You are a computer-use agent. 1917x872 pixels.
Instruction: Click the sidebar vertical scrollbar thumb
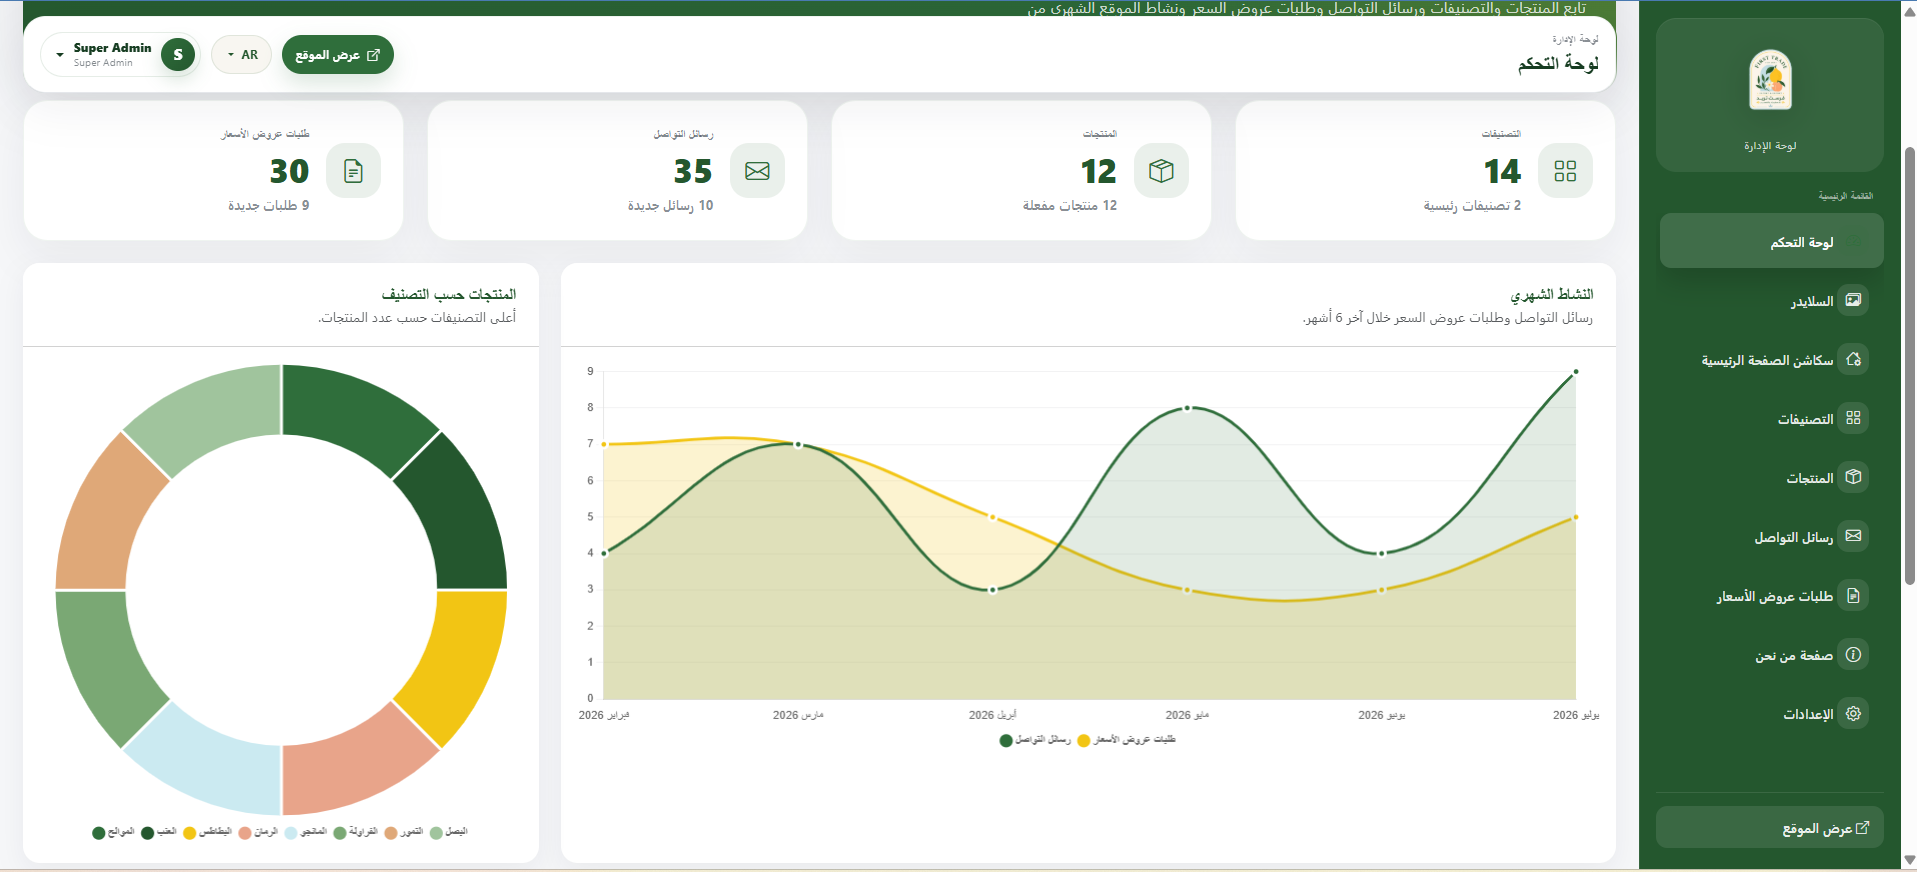[x=1909, y=365]
